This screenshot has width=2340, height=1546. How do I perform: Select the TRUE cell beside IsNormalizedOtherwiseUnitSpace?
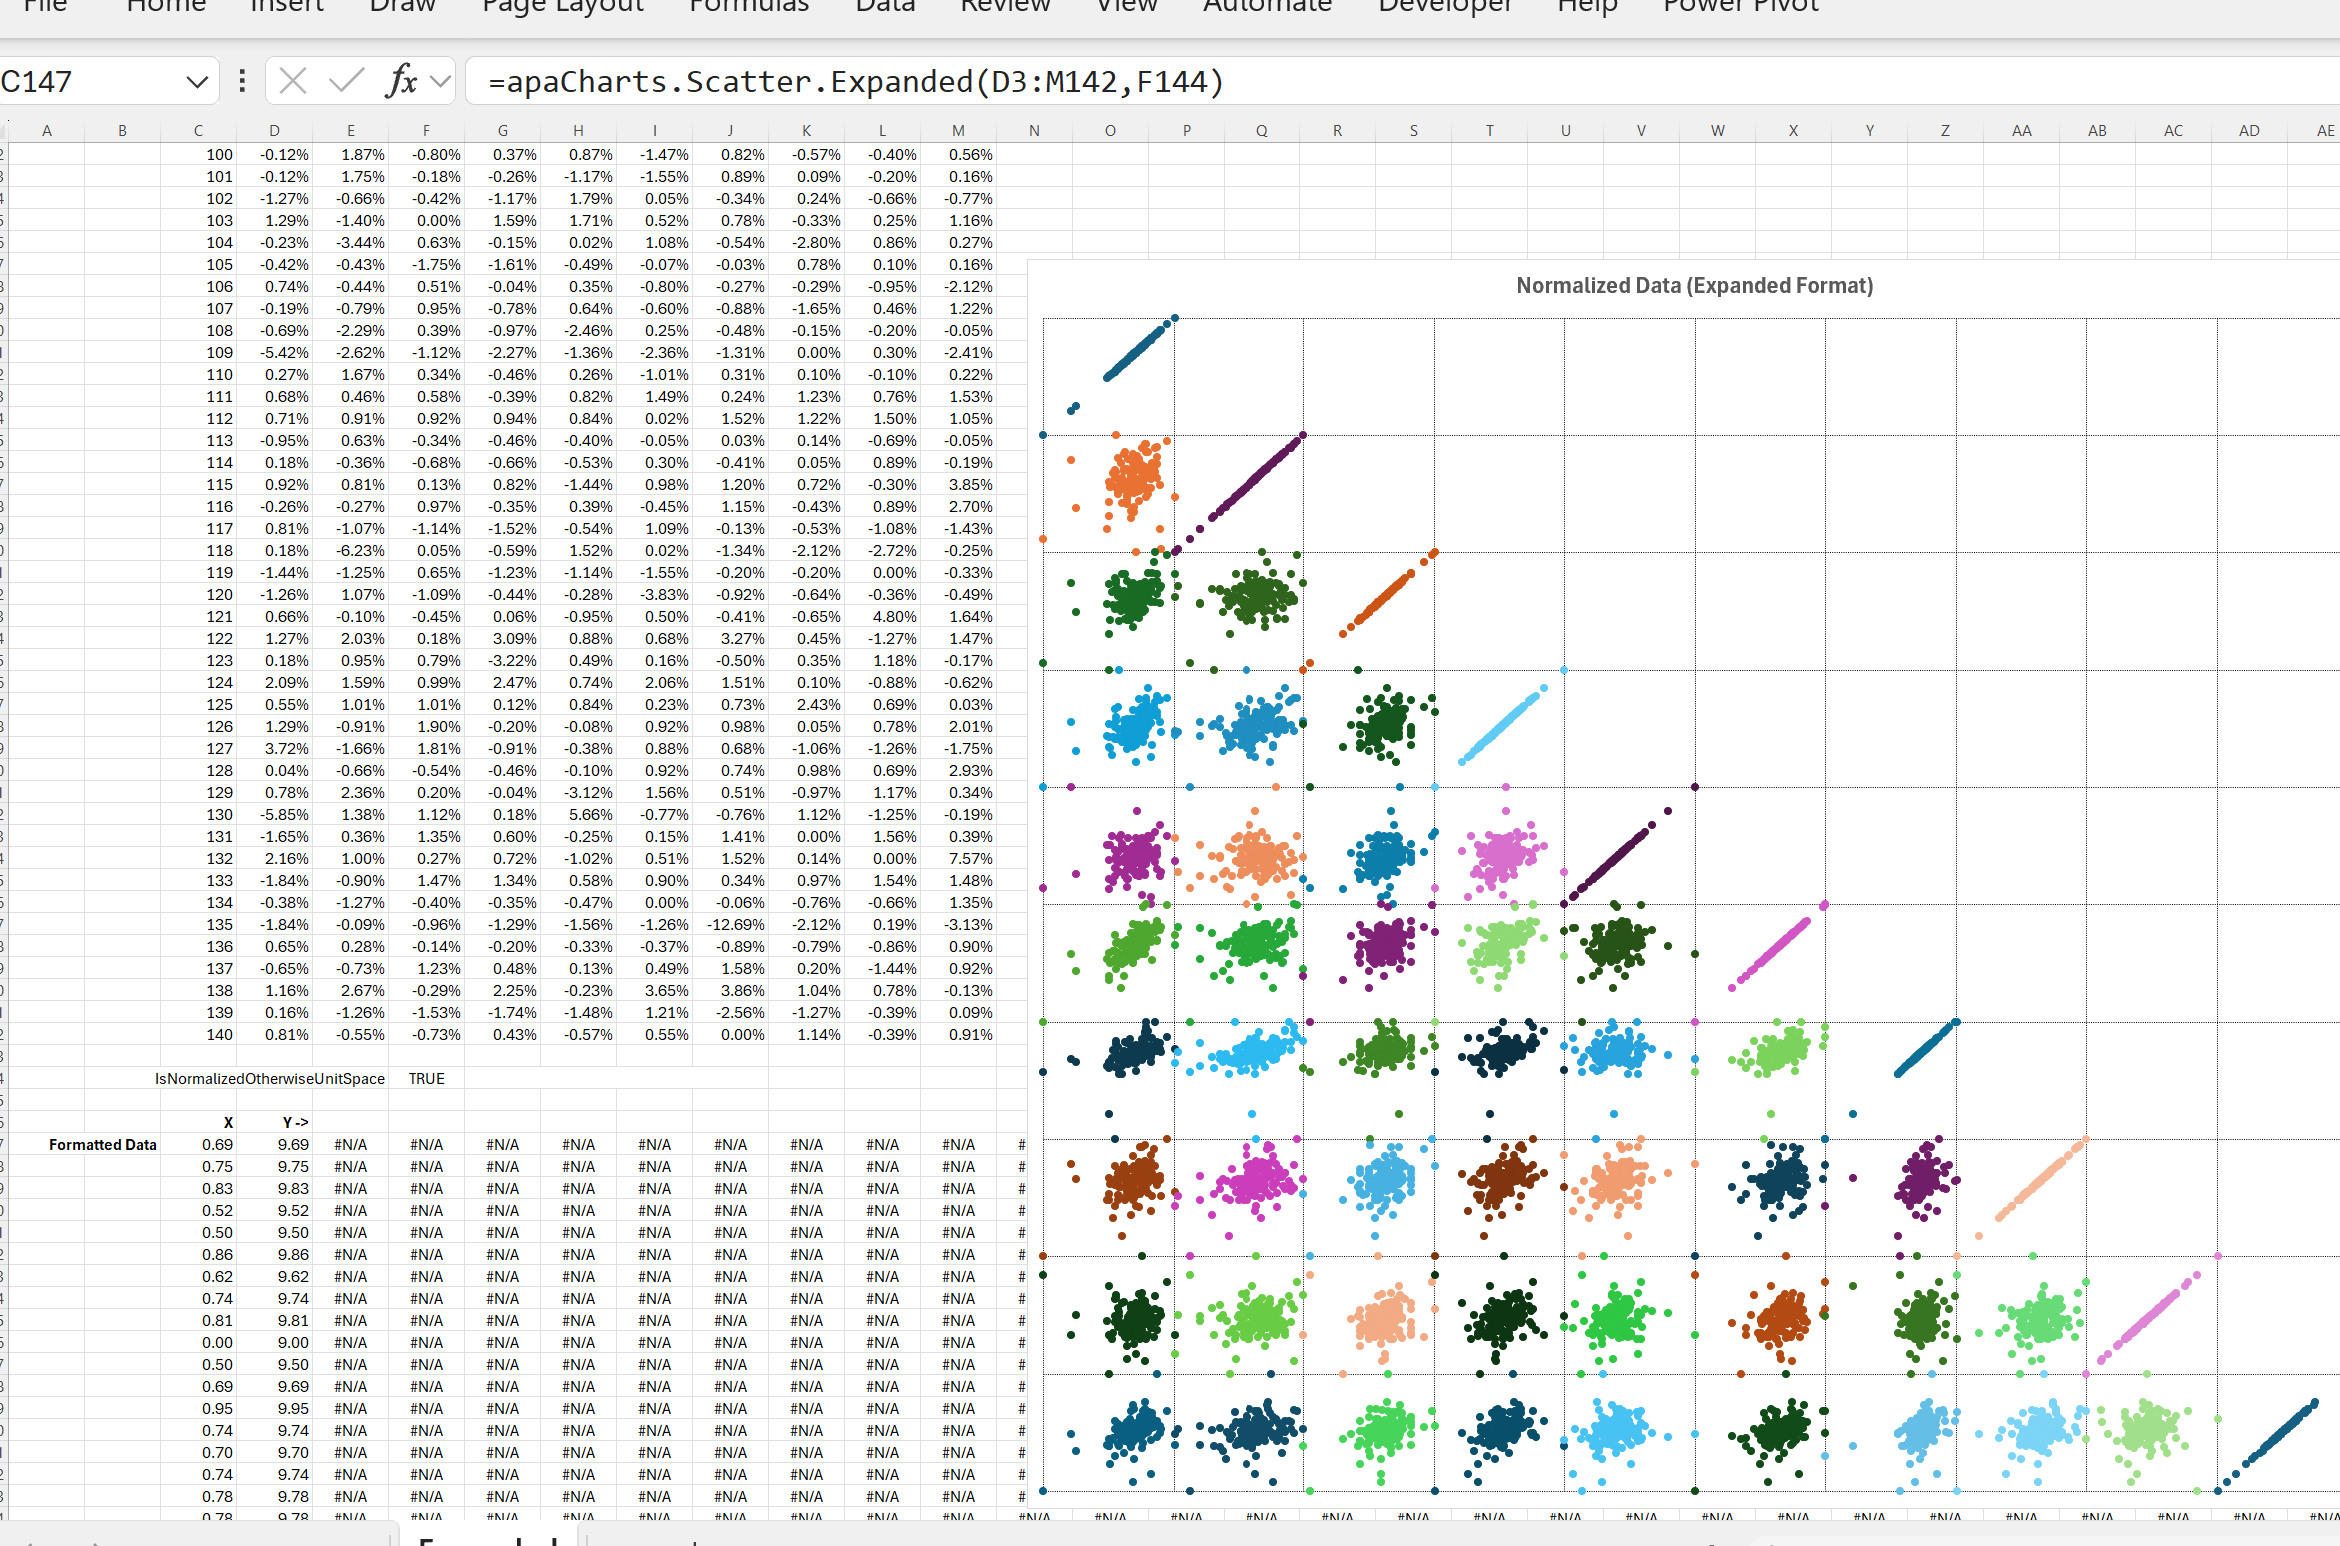[427, 1079]
